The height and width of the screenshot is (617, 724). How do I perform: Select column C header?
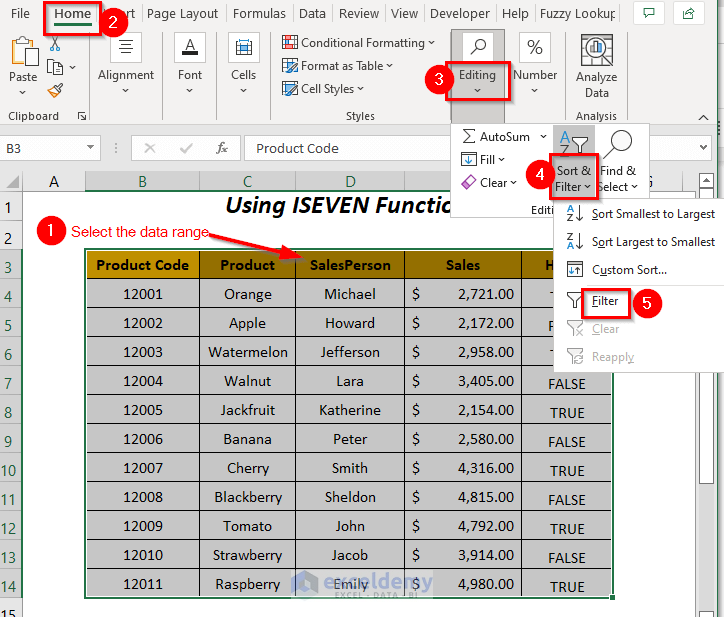(247, 181)
